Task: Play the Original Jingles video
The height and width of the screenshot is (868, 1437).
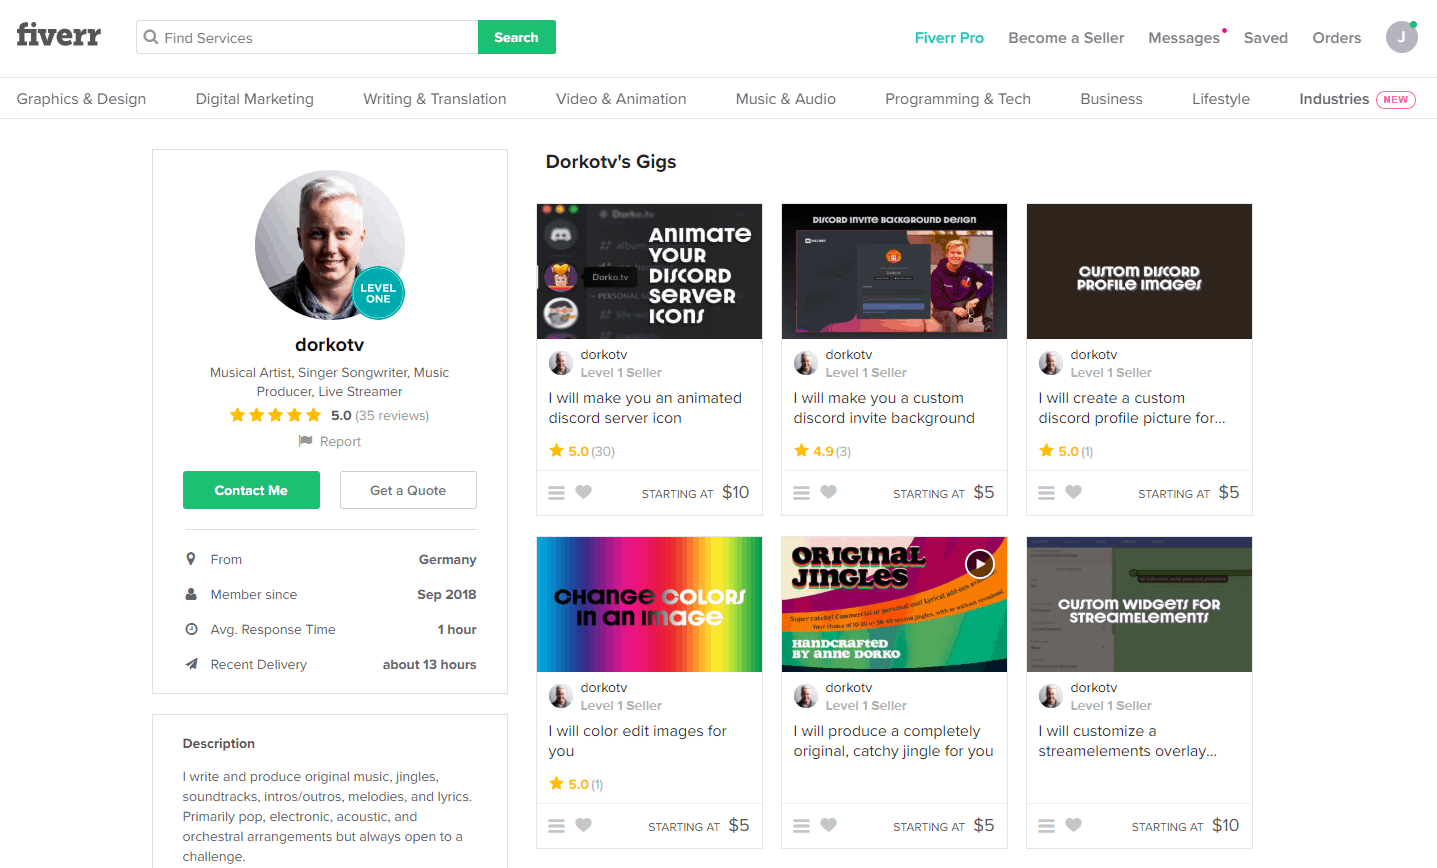Action: (x=980, y=564)
